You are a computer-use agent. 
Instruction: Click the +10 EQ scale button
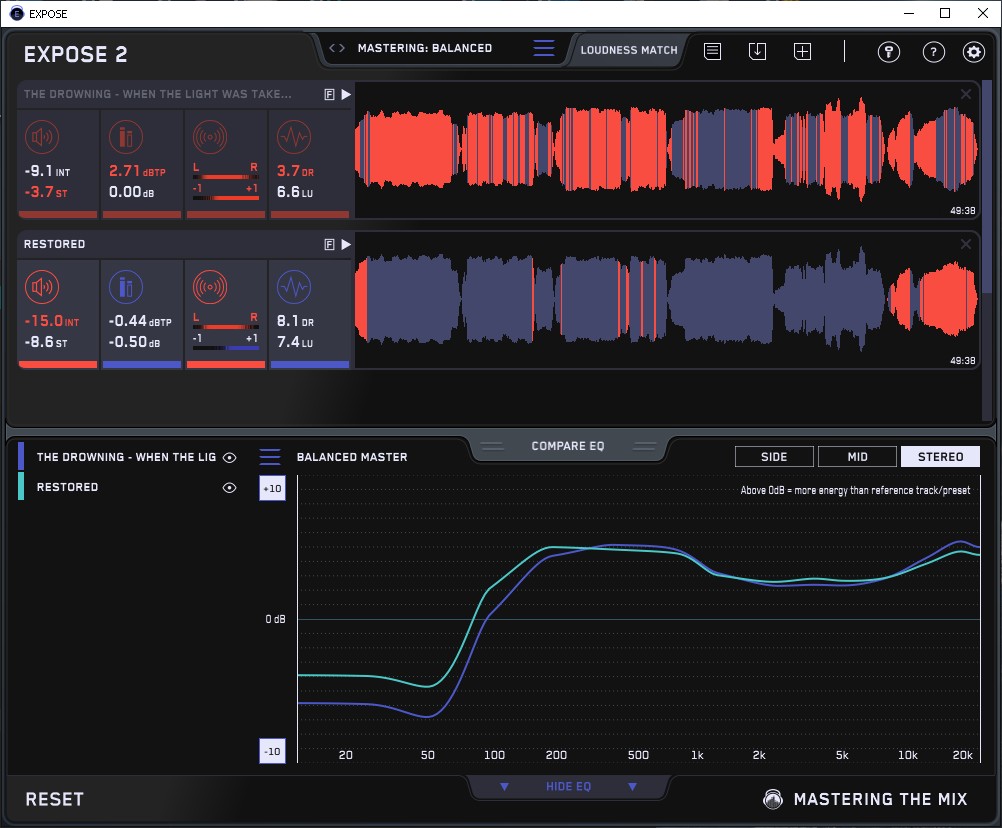pos(273,488)
